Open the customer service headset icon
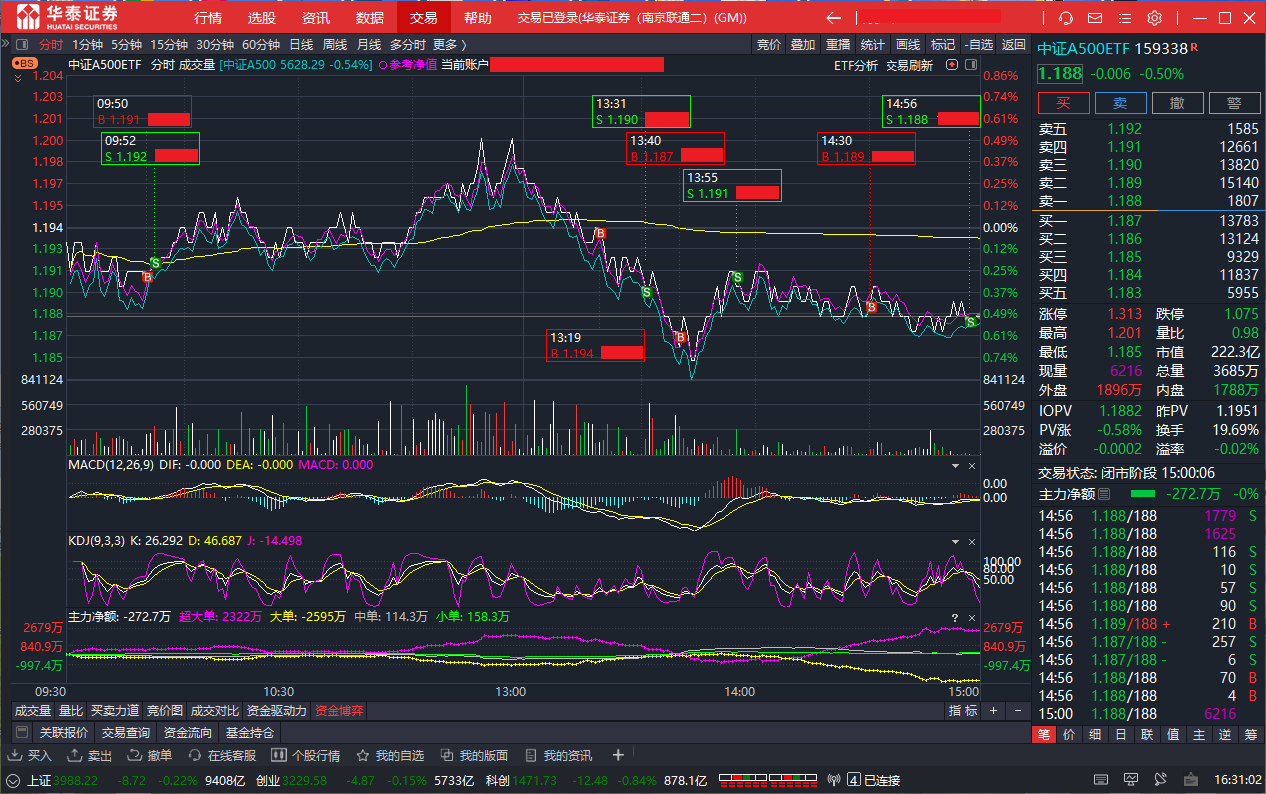Viewport: 1266px width, 794px height. (x=1066, y=18)
